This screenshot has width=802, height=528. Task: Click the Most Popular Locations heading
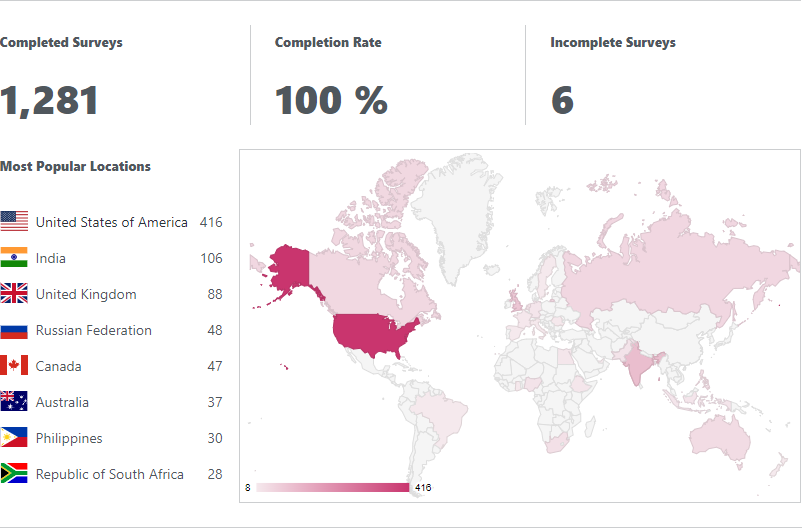(x=76, y=166)
